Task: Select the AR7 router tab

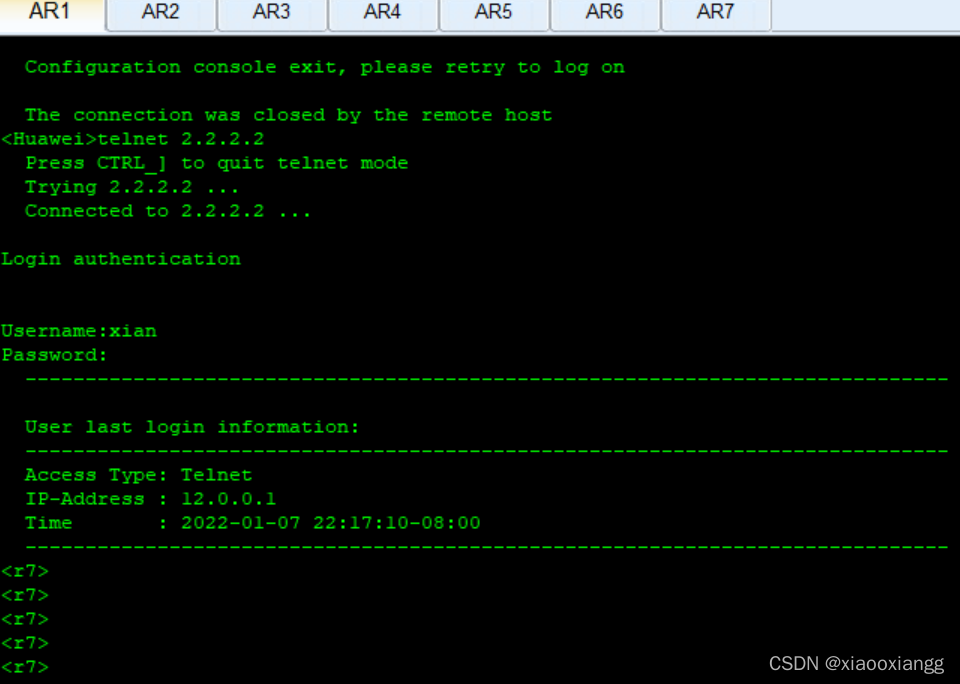Action: [715, 13]
